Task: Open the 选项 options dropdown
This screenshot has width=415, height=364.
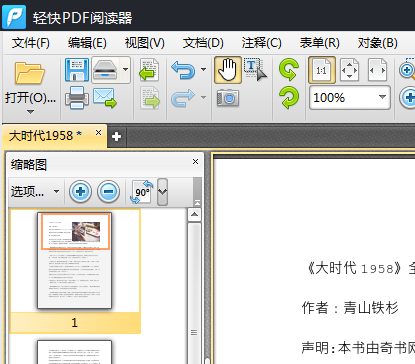Action: coord(35,191)
